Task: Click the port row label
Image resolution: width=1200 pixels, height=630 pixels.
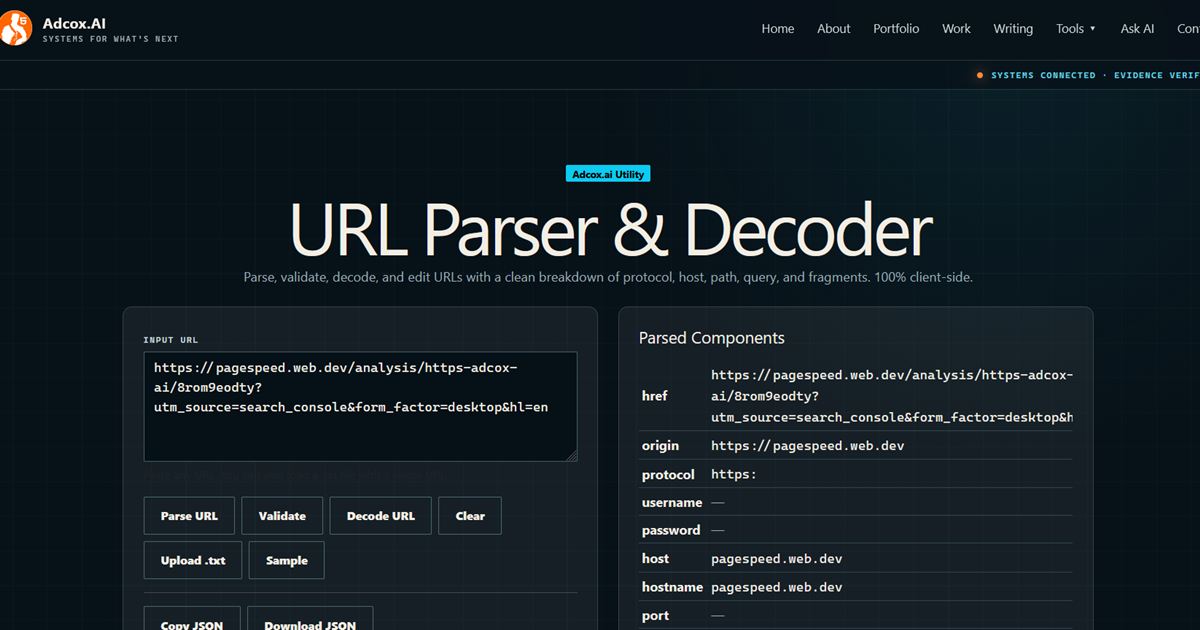Action: click(x=656, y=616)
